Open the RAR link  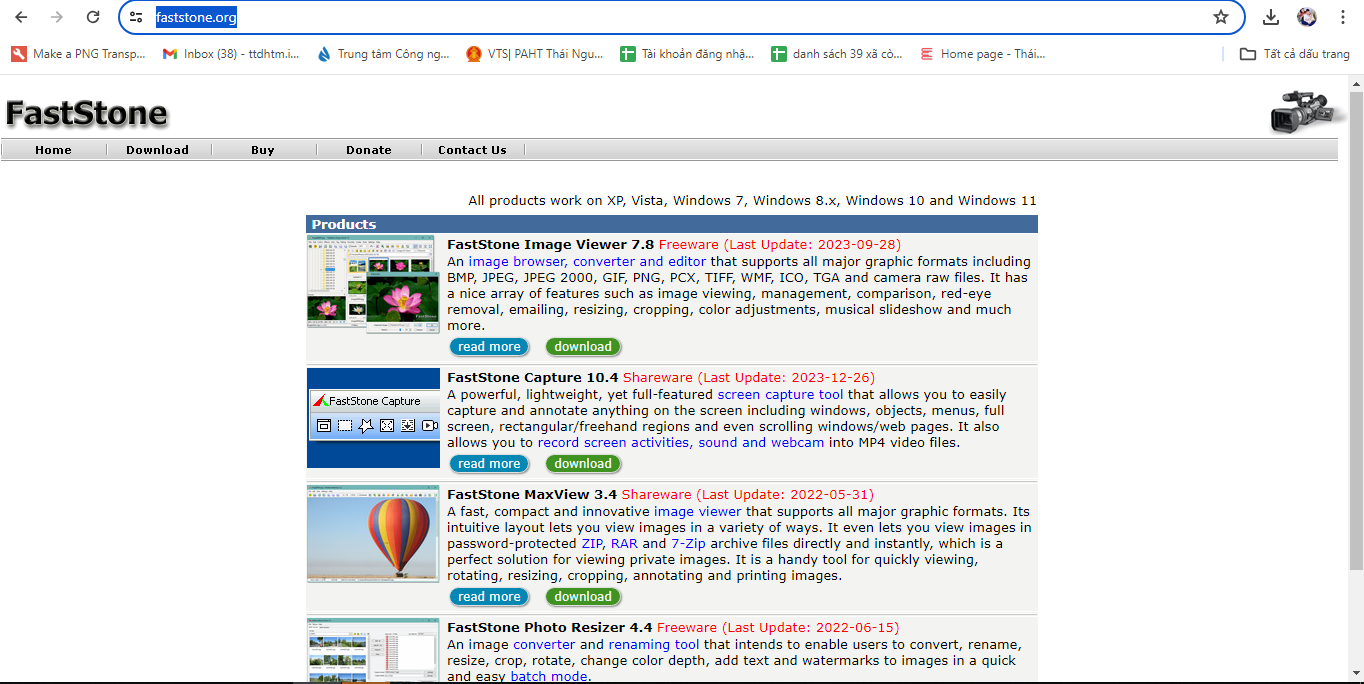(625, 544)
